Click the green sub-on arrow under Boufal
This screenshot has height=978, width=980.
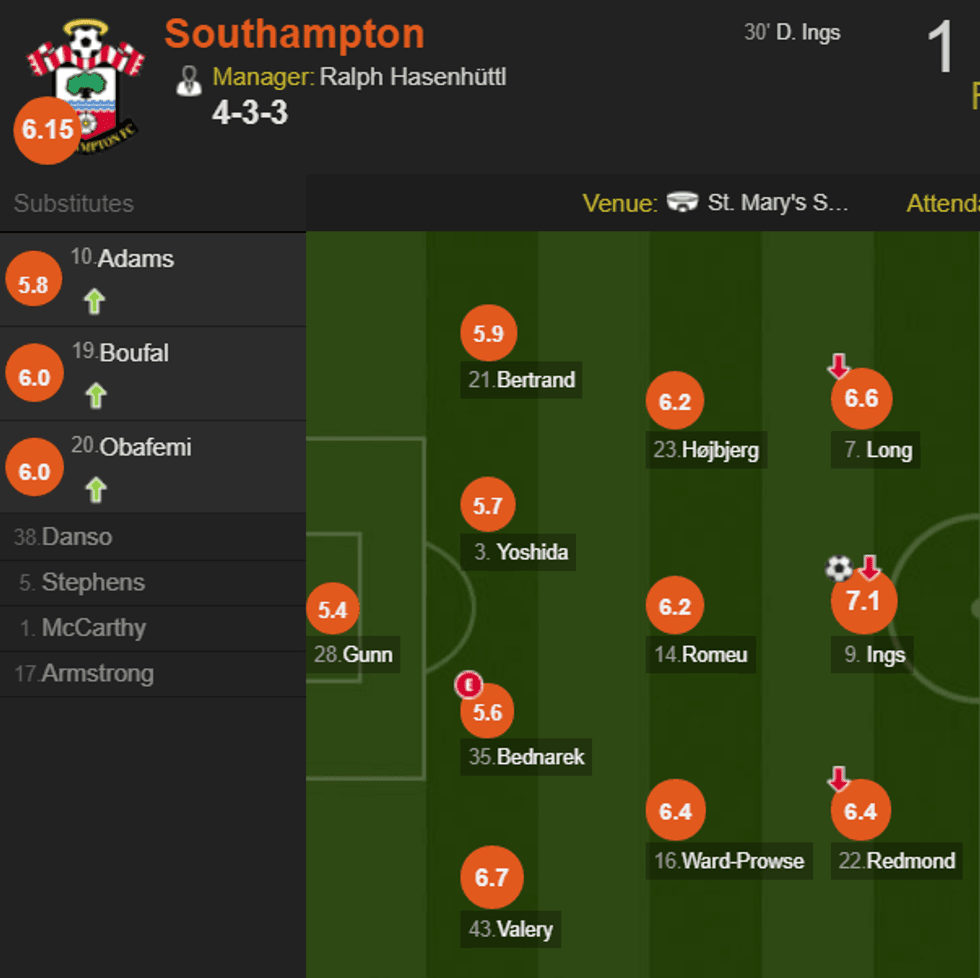pos(95,396)
